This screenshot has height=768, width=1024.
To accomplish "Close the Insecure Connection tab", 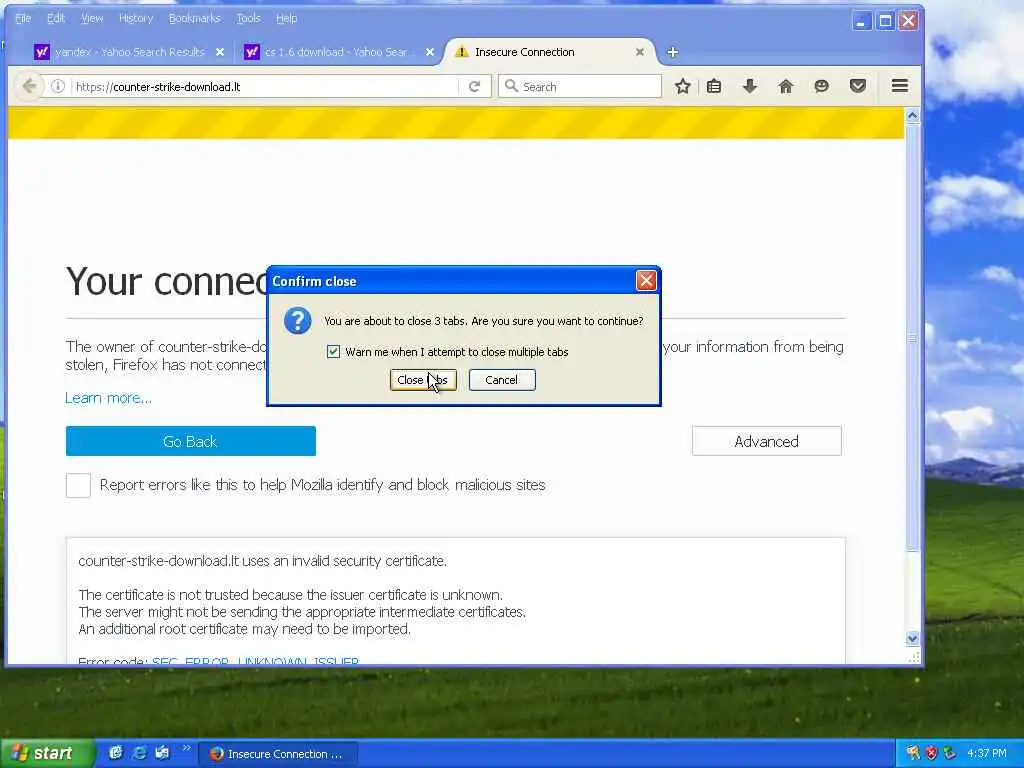I will click(x=640, y=52).
